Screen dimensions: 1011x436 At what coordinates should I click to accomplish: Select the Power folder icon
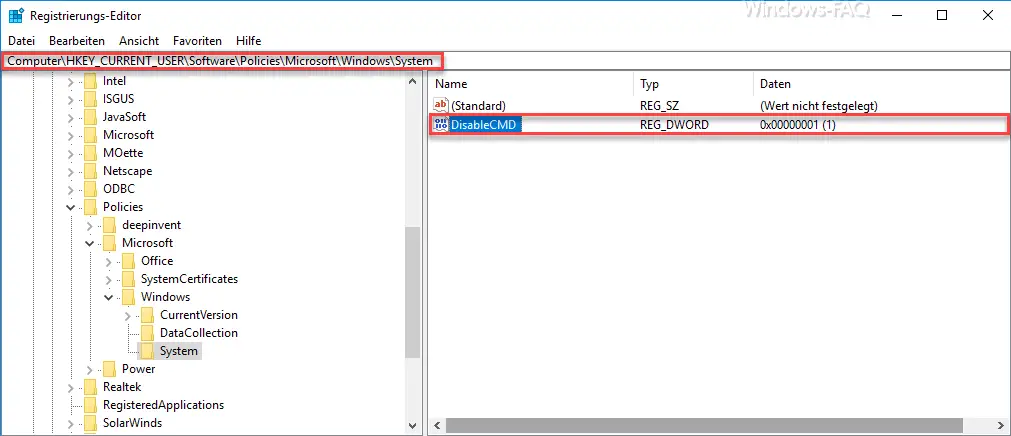click(x=110, y=370)
